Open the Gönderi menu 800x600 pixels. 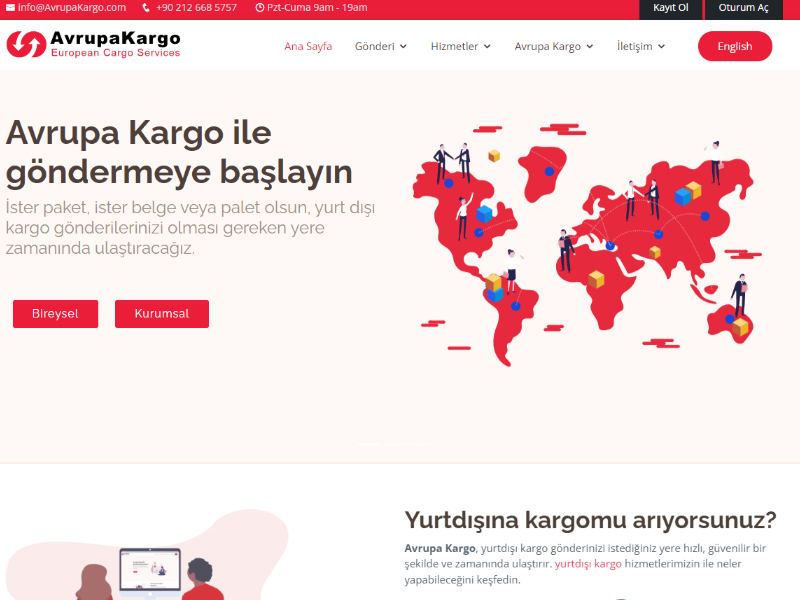coord(375,46)
